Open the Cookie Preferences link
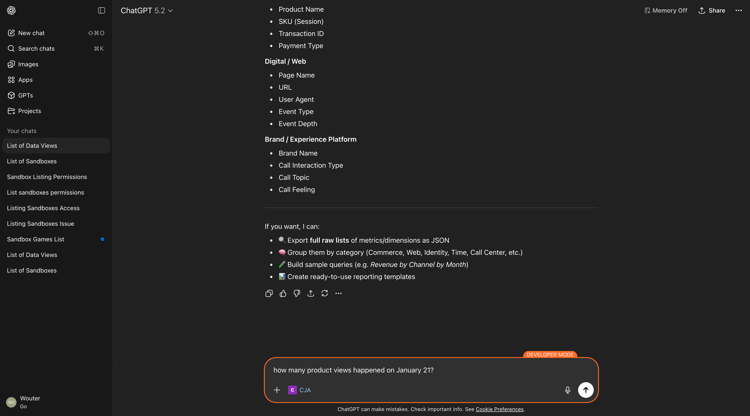This screenshot has height=416, width=750. click(499, 409)
